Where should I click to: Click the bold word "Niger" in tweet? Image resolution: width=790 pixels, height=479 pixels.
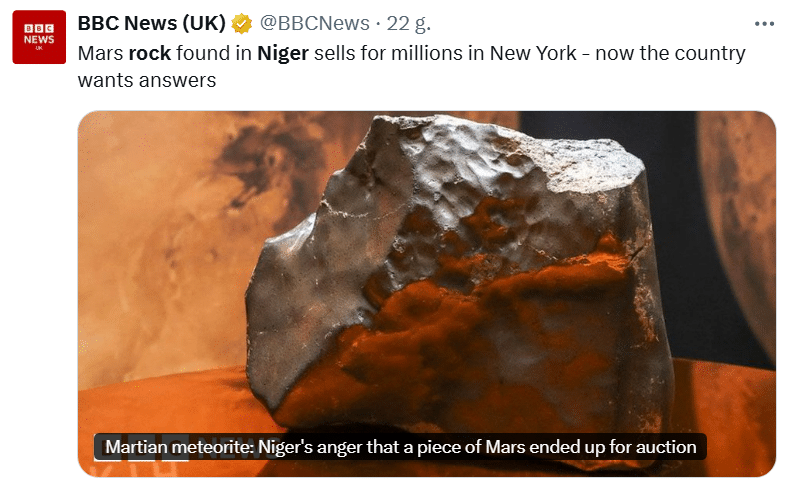(283, 53)
